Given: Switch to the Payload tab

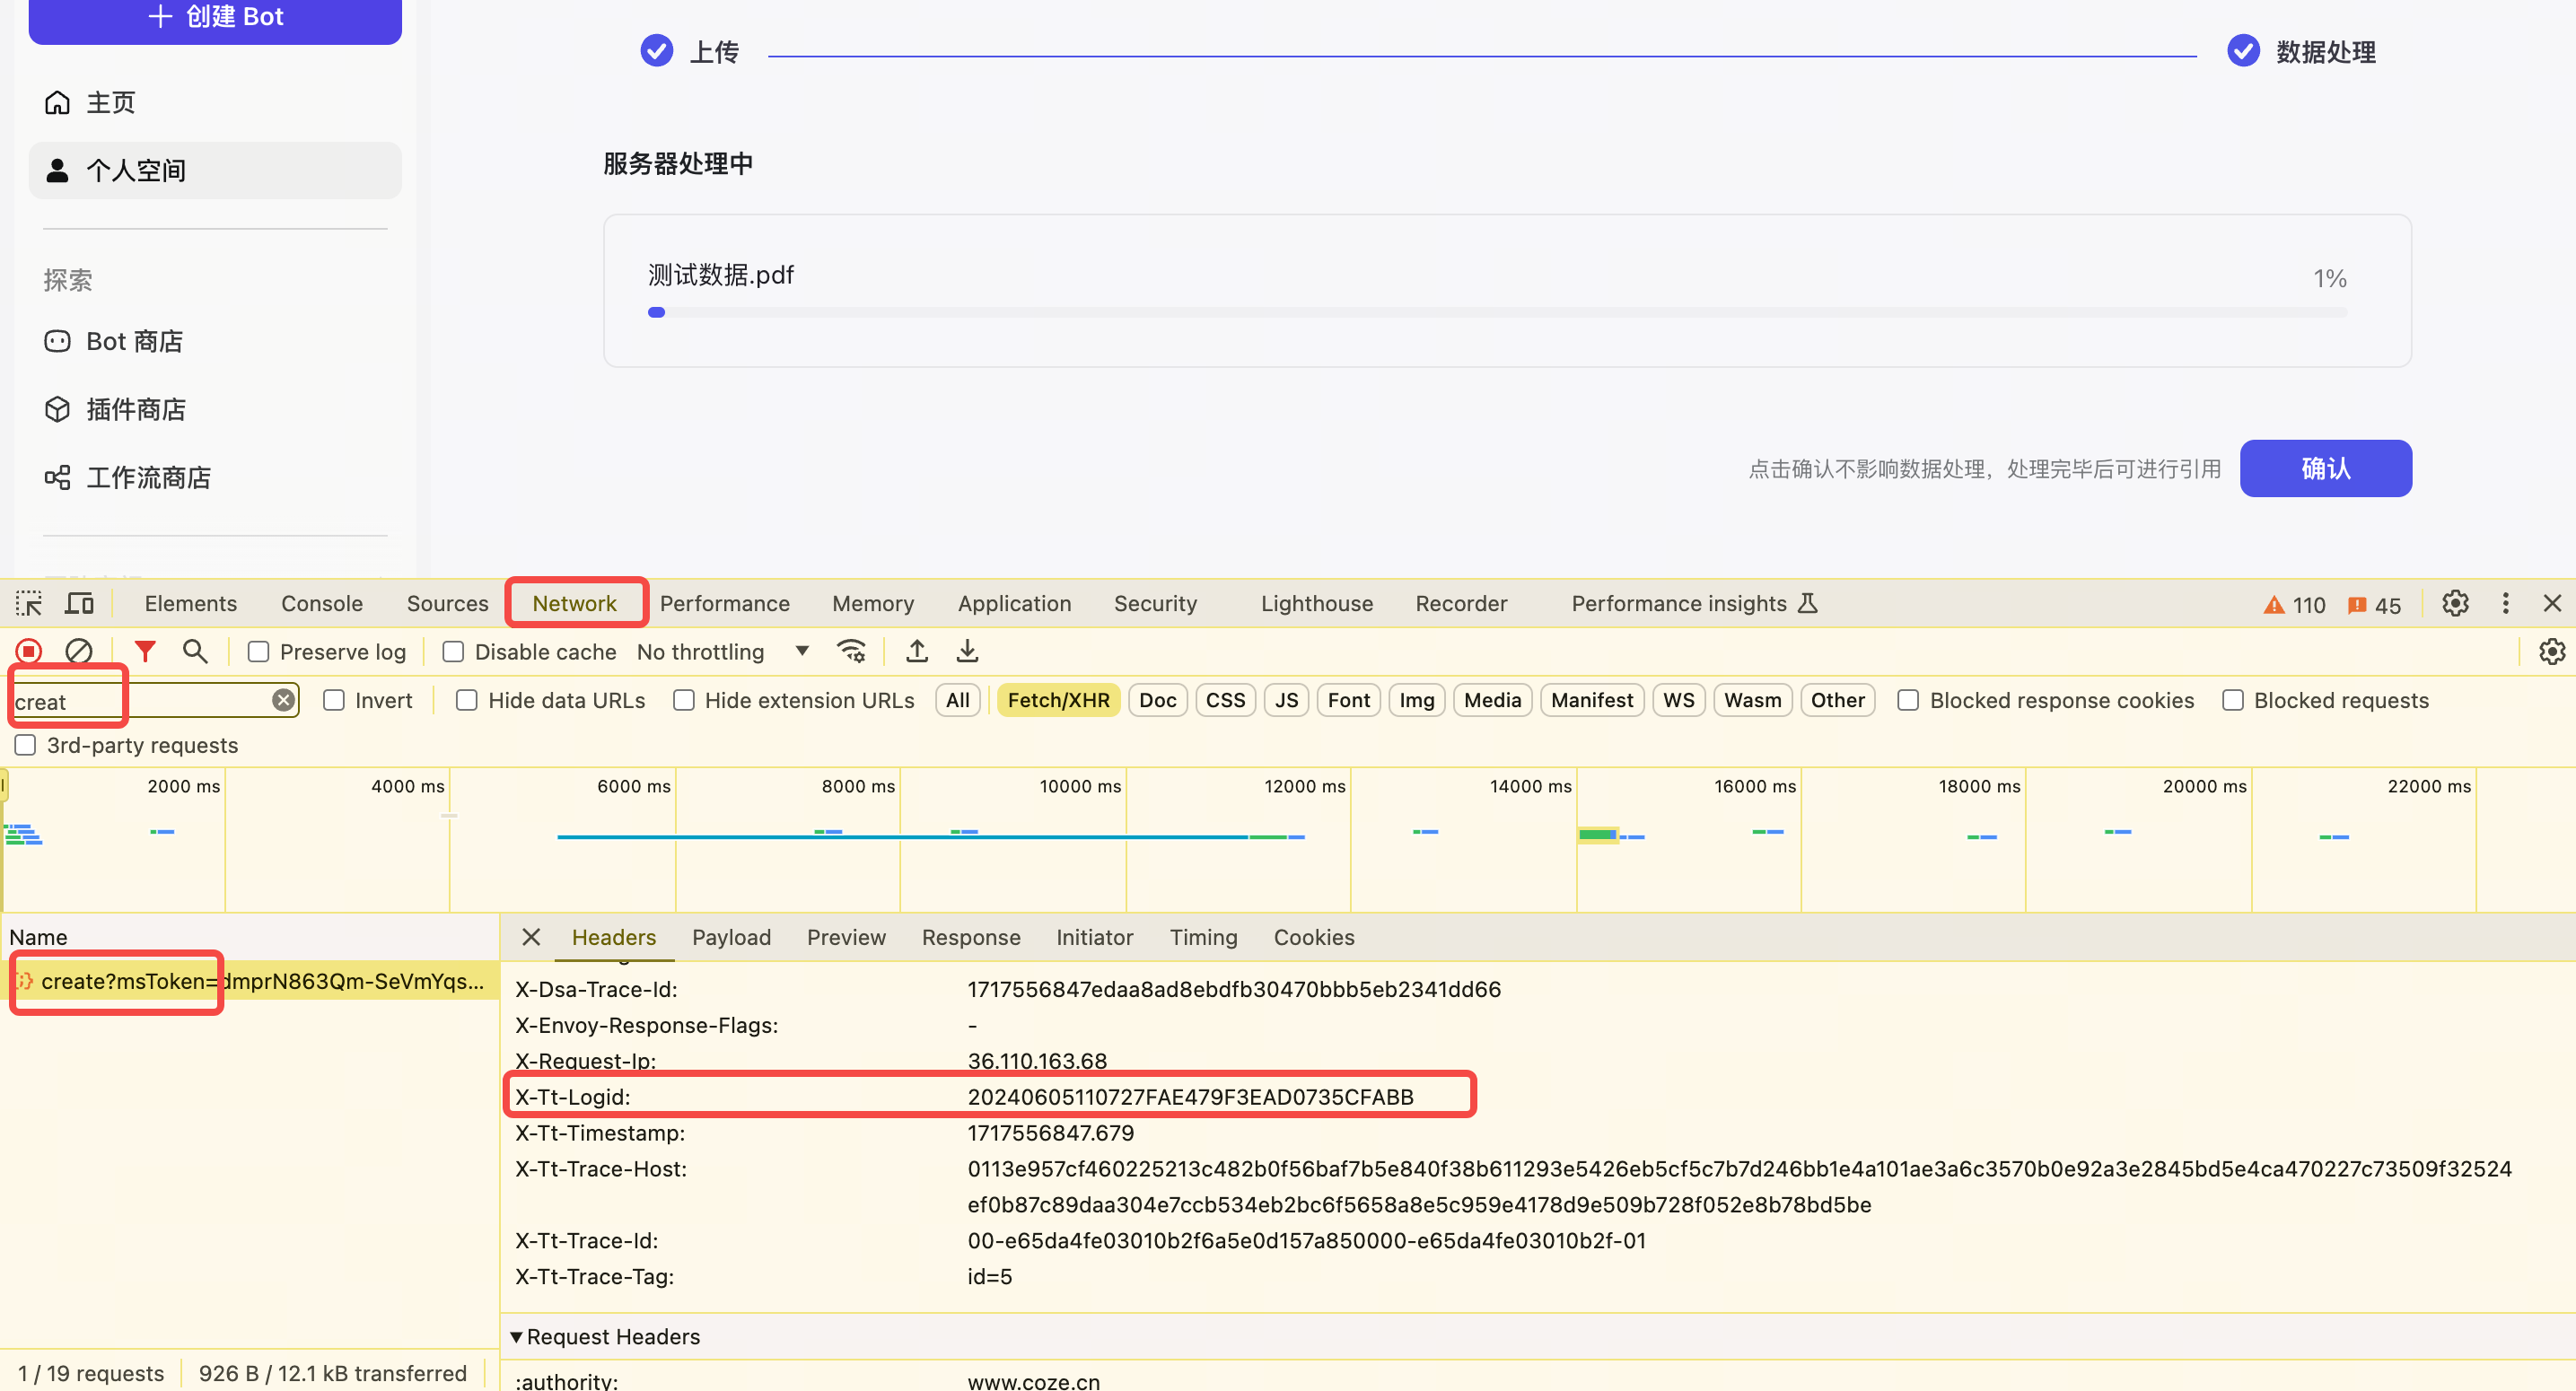Looking at the screenshot, I should (x=731, y=937).
